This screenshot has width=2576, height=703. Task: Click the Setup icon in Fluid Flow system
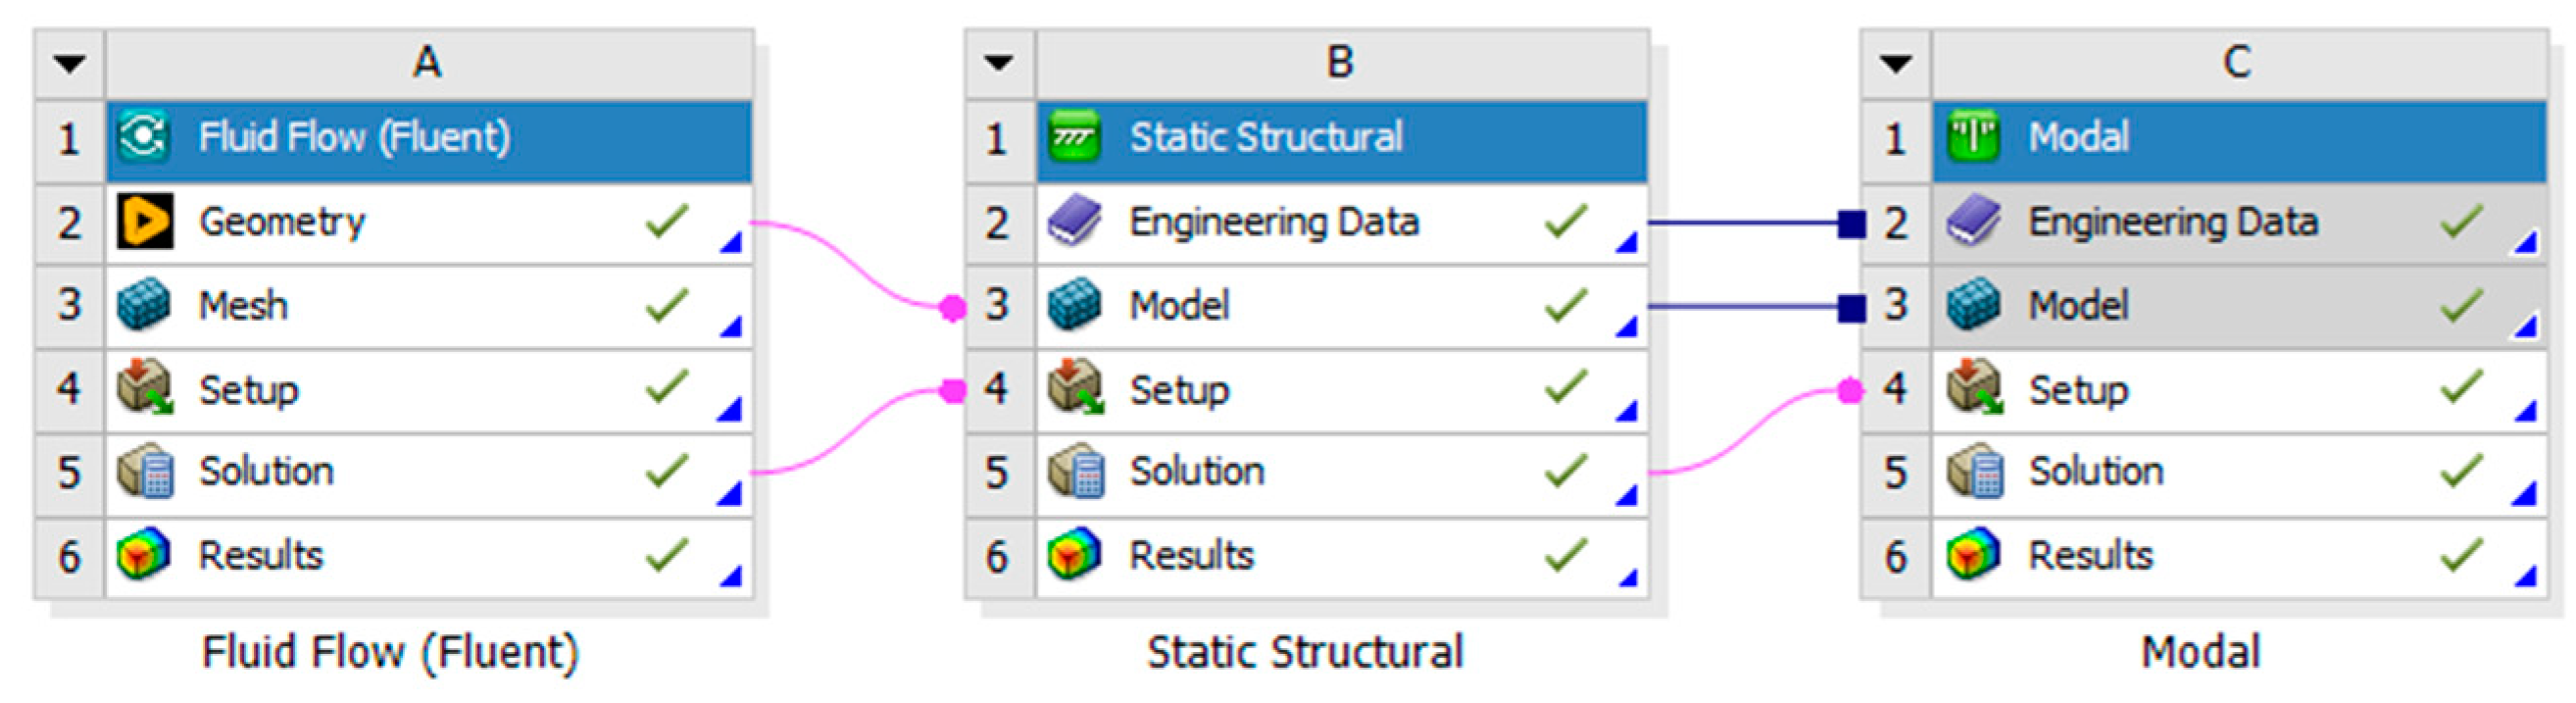pyautogui.click(x=144, y=389)
